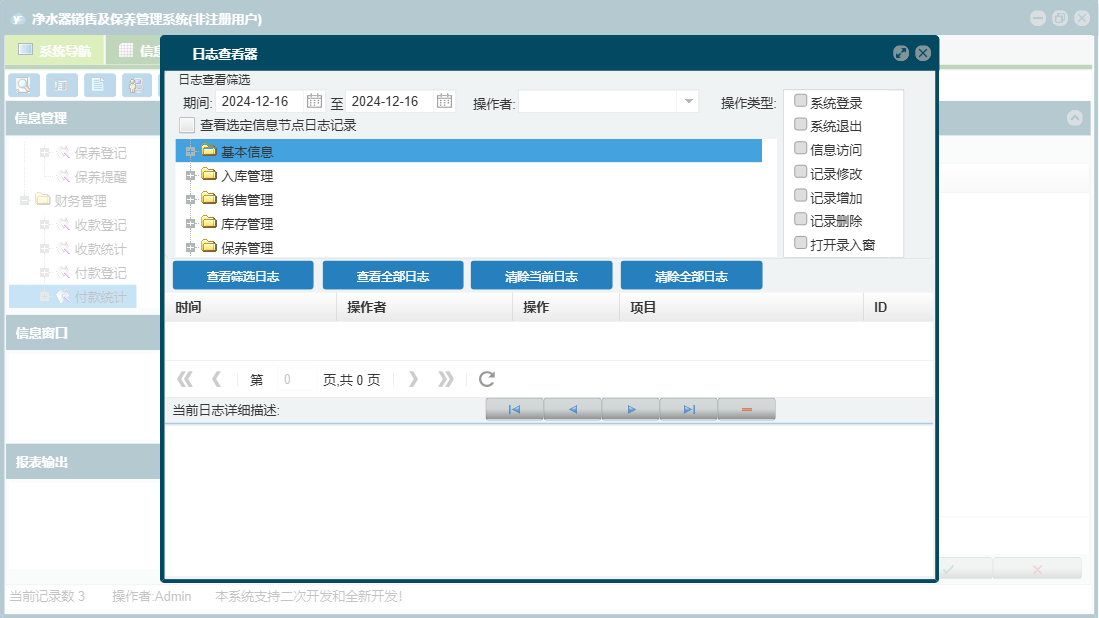This screenshot has width=1099, height=618.
Task: Enable the 系统登录 operation type checkbox
Action: (800, 101)
